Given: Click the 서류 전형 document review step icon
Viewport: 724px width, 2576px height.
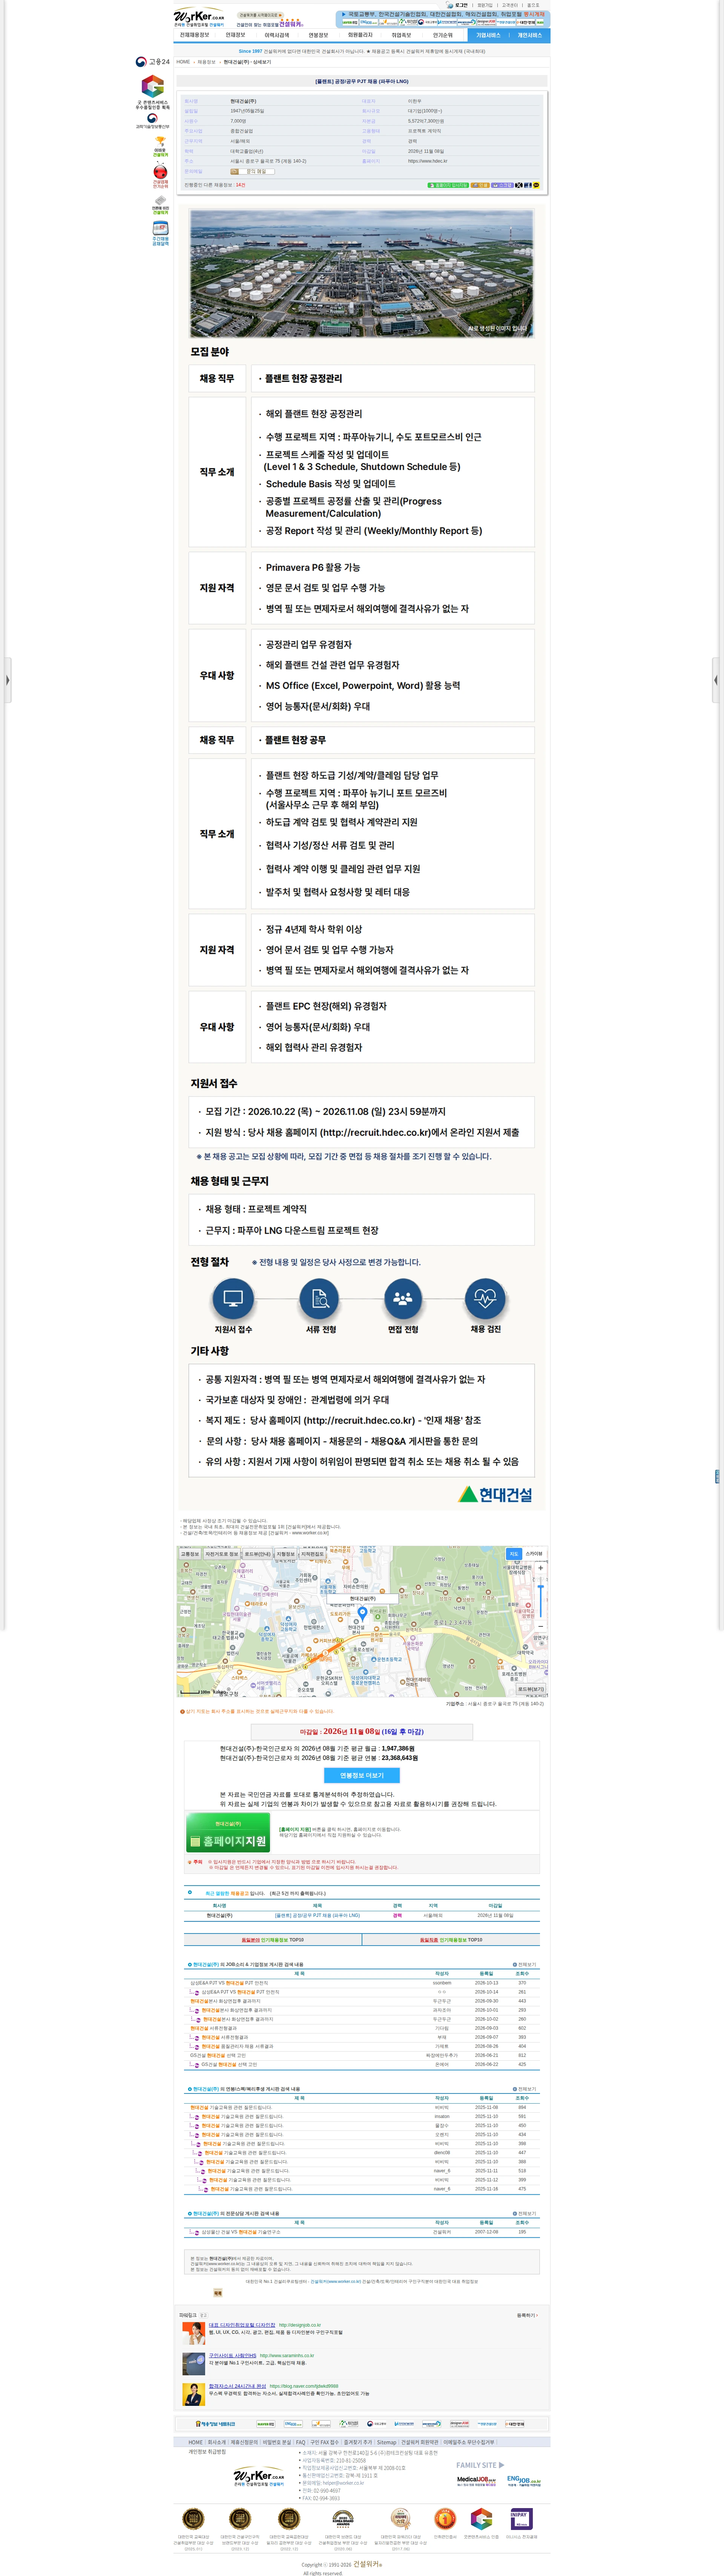Looking at the screenshot, I should [320, 1298].
